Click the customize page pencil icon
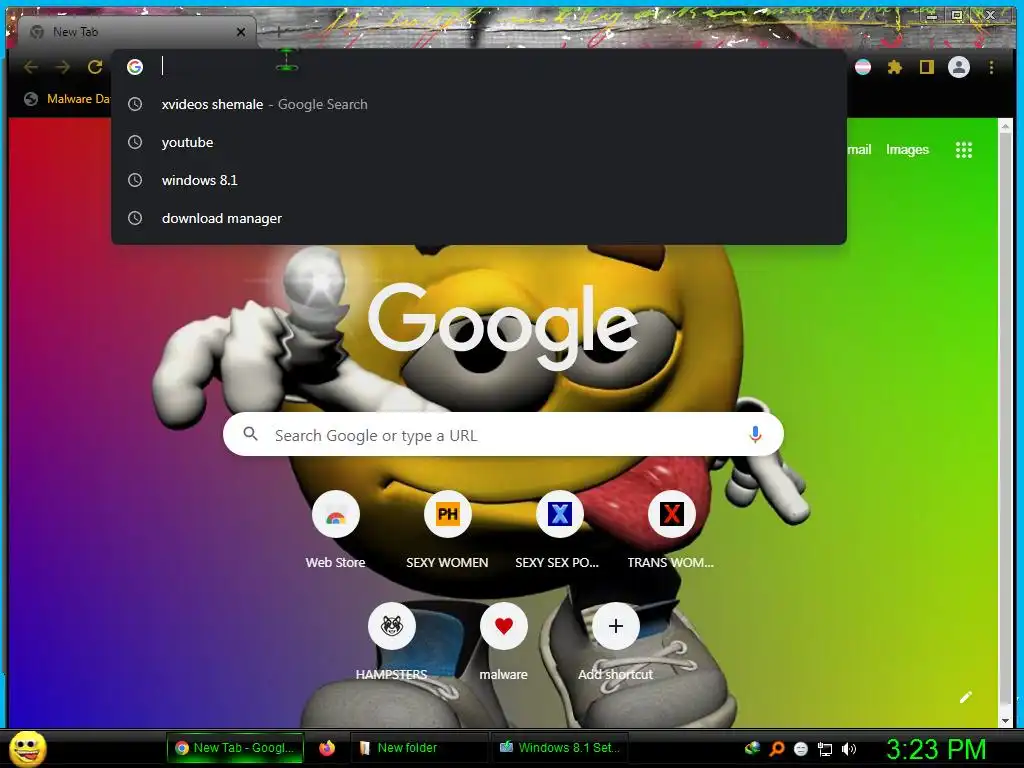 [966, 697]
